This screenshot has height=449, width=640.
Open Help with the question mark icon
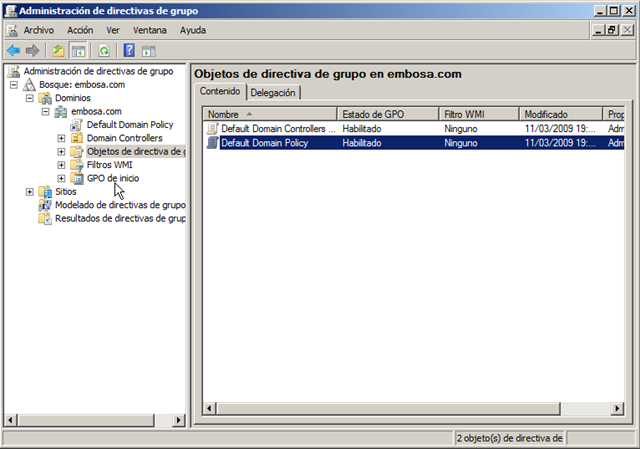click(x=130, y=50)
